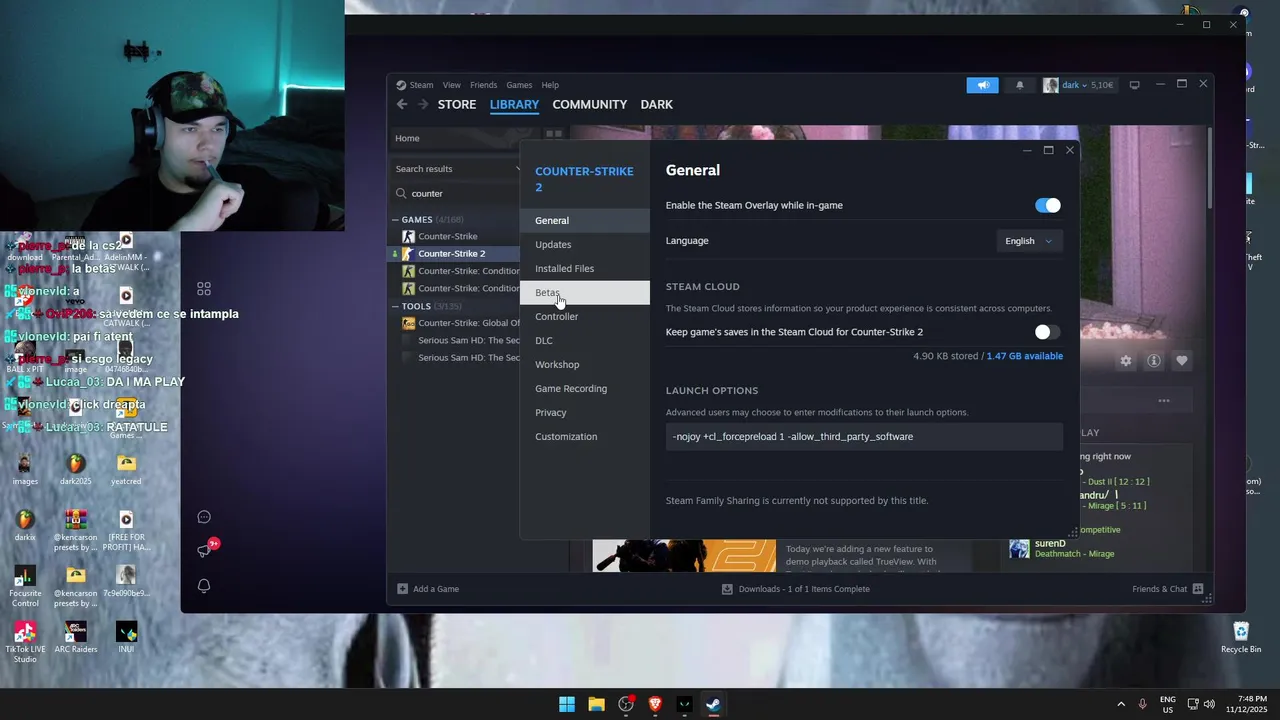Collapse the TOOLS category in library
This screenshot has width=1280, height=720.
click(x=396, y=307)
